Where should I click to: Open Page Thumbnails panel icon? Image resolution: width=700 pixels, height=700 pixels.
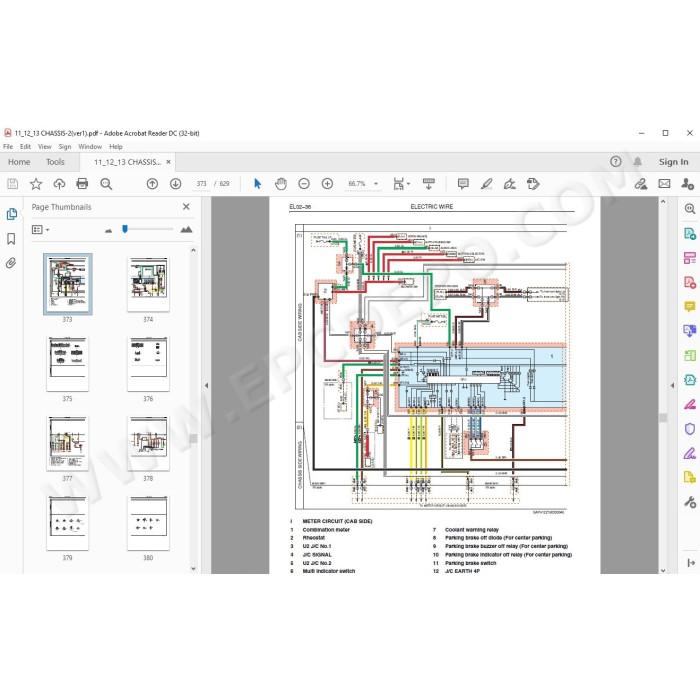click(x=12, y=214)
